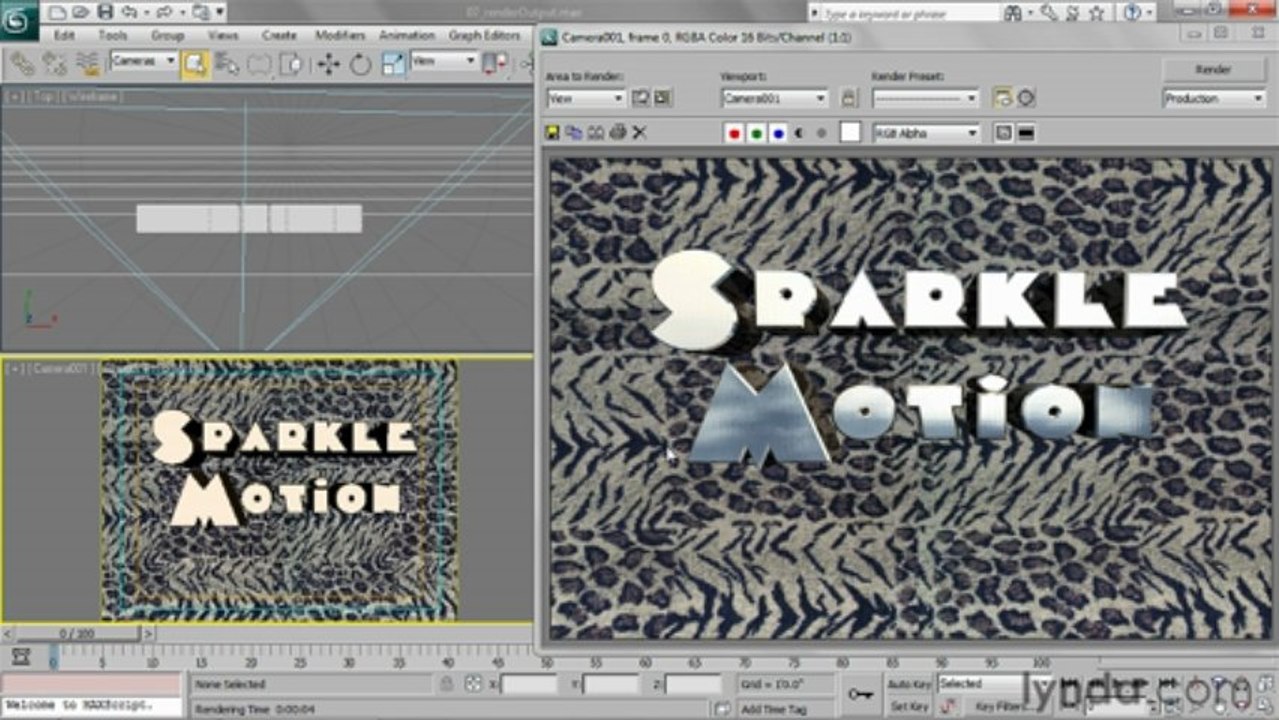Image resolution: width=1279 pixels, height=720 pixels.
Task: Open the RGB Alpha channel dropdown
Action: pos(926,133)
